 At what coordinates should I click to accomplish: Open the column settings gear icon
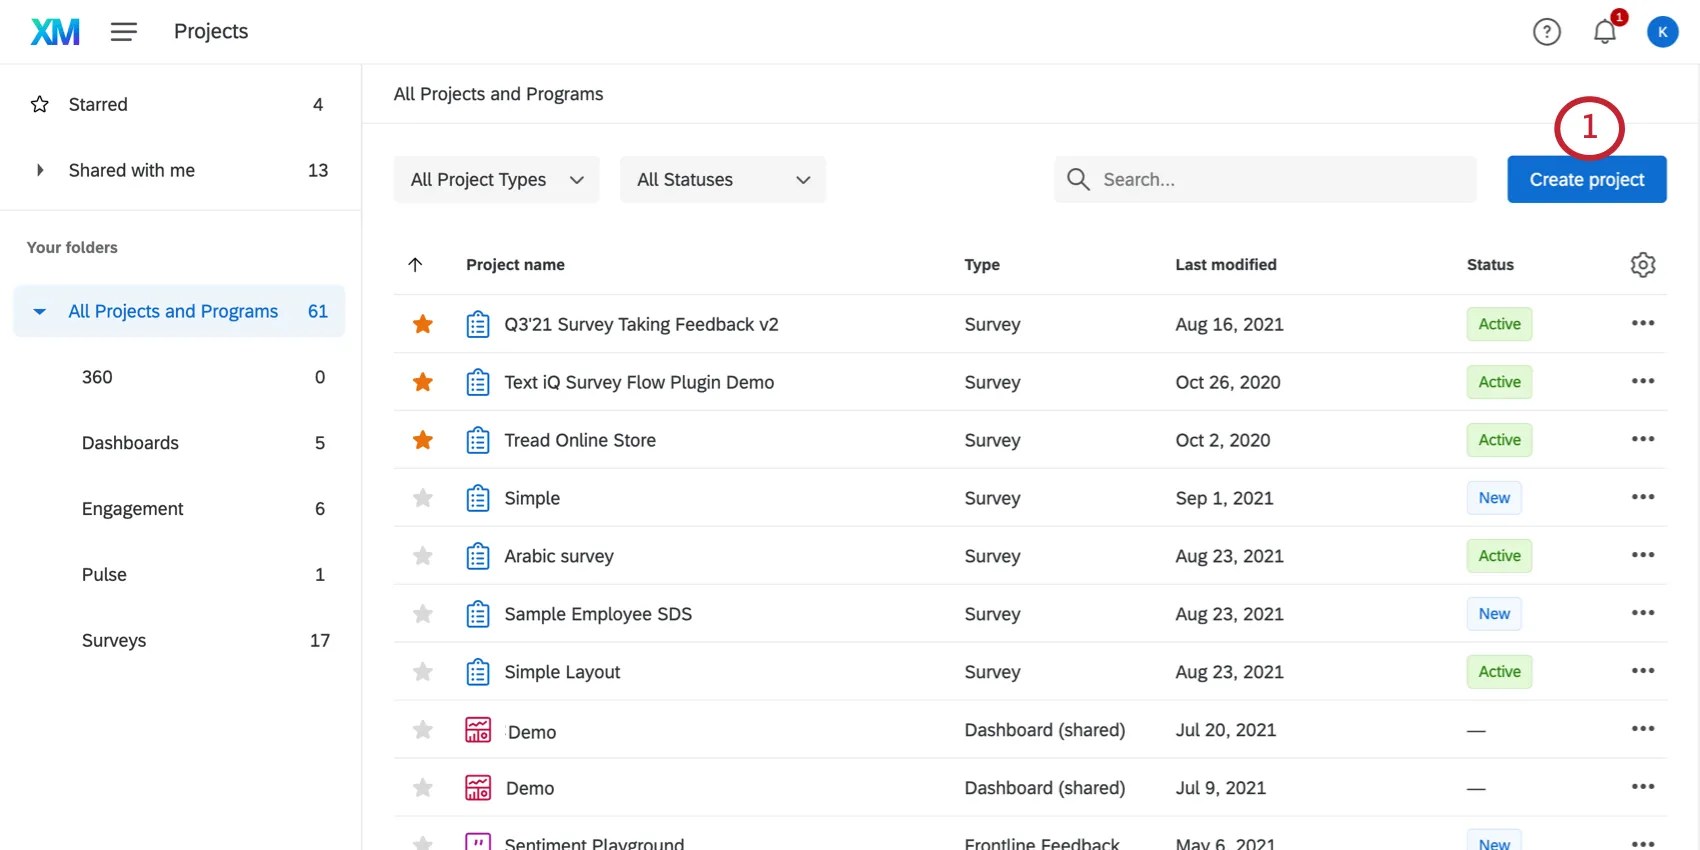[x=1642, y=265]
